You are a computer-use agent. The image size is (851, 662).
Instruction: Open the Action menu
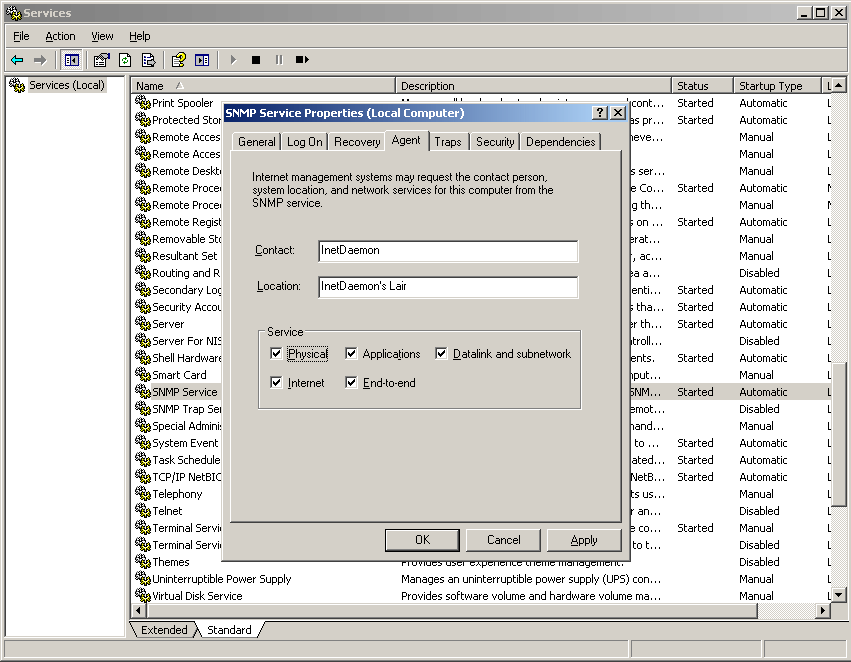click(60, 36)
